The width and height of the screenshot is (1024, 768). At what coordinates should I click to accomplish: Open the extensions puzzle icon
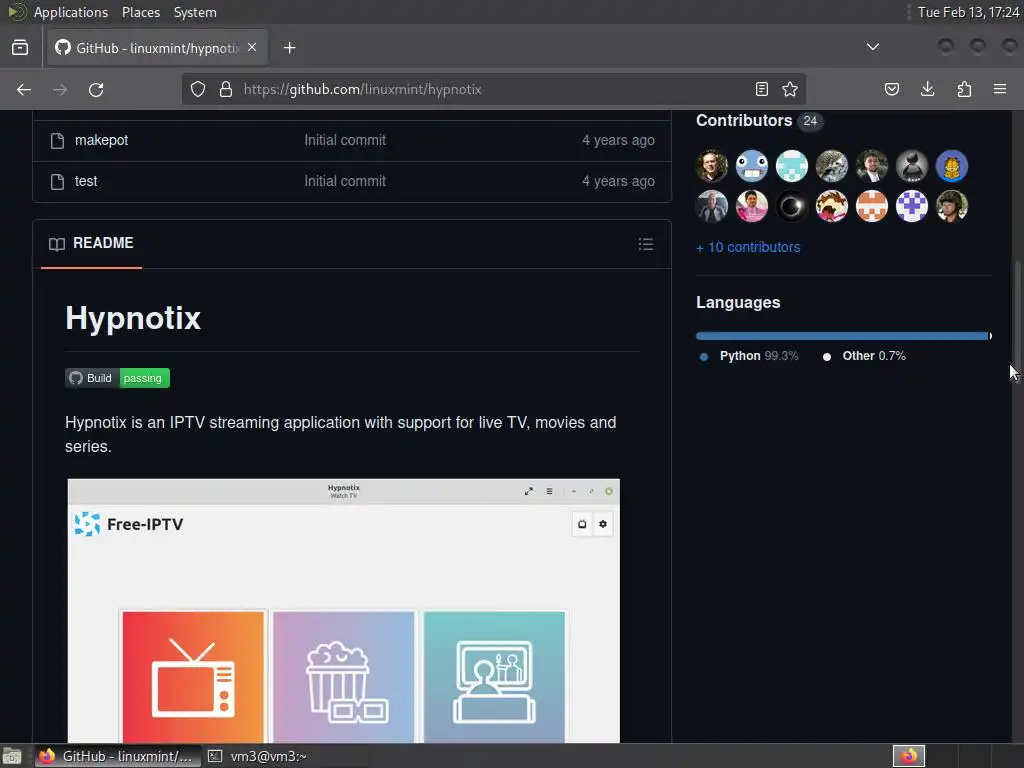964,89
